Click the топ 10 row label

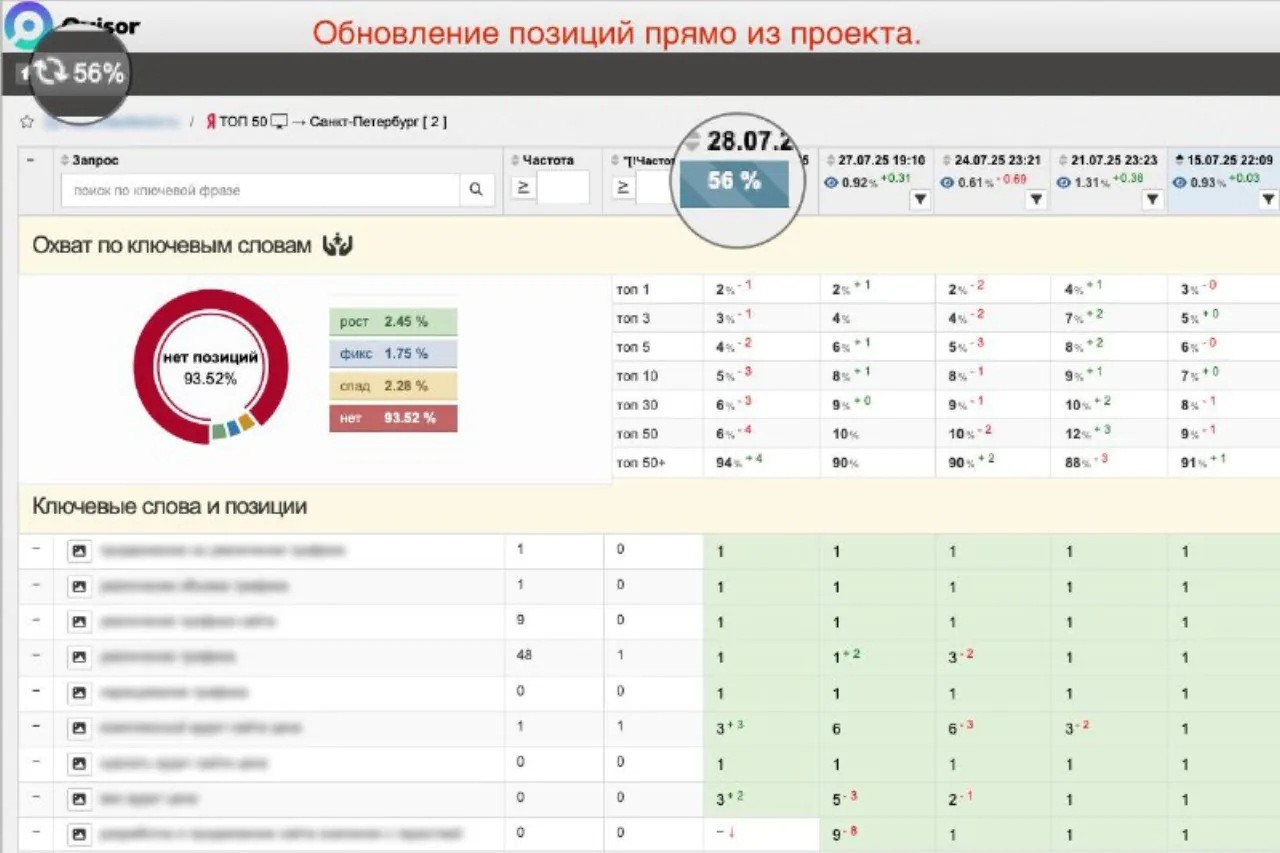[638, 376]
